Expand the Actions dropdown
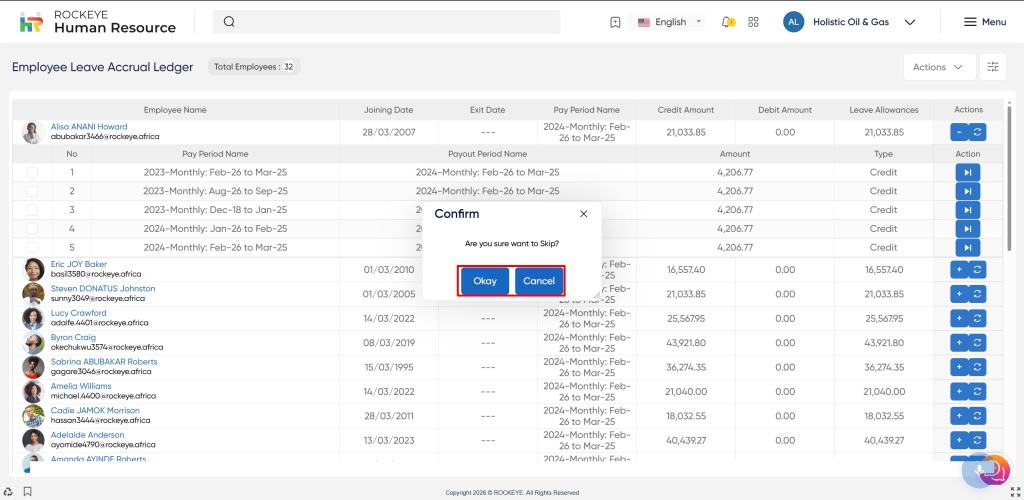Image resolution: width=1024 pixels, height=500 pixels. [938, 67]
